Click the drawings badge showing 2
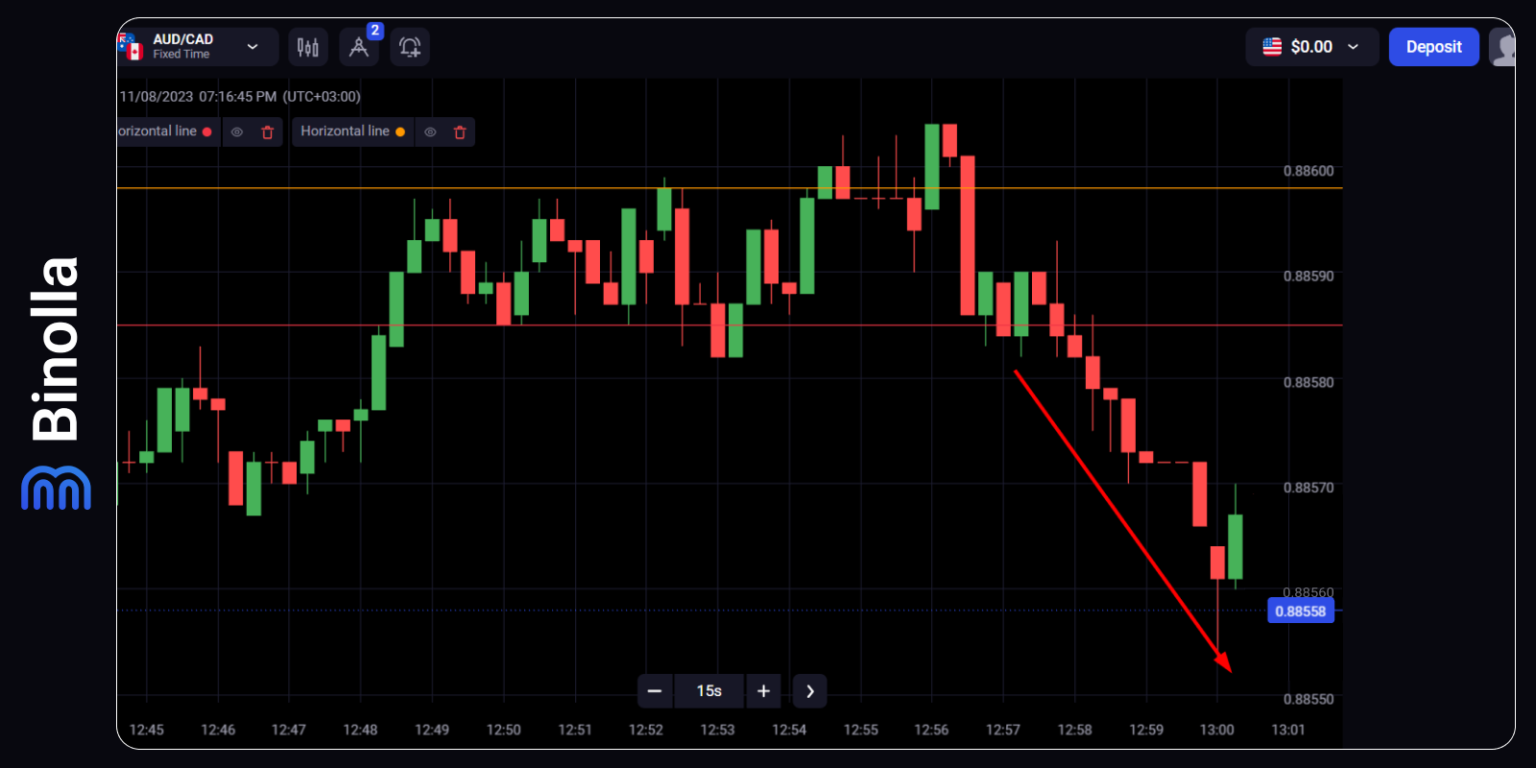 [374, 31]
